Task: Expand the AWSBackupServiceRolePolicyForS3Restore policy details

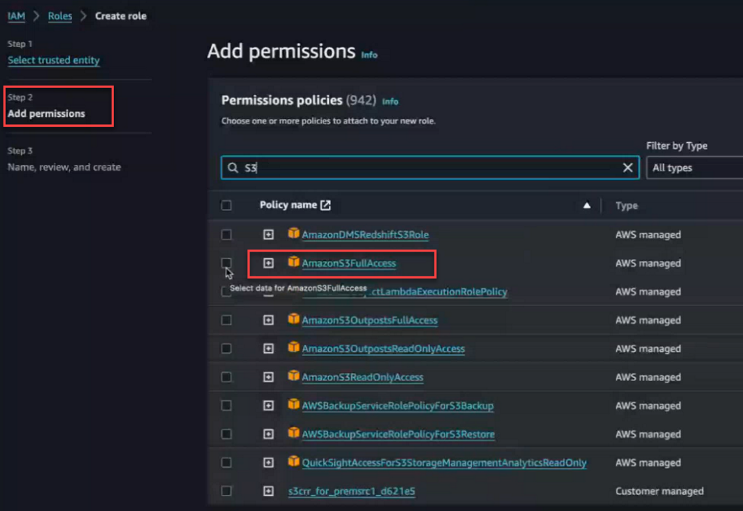Action: (269, 434)
